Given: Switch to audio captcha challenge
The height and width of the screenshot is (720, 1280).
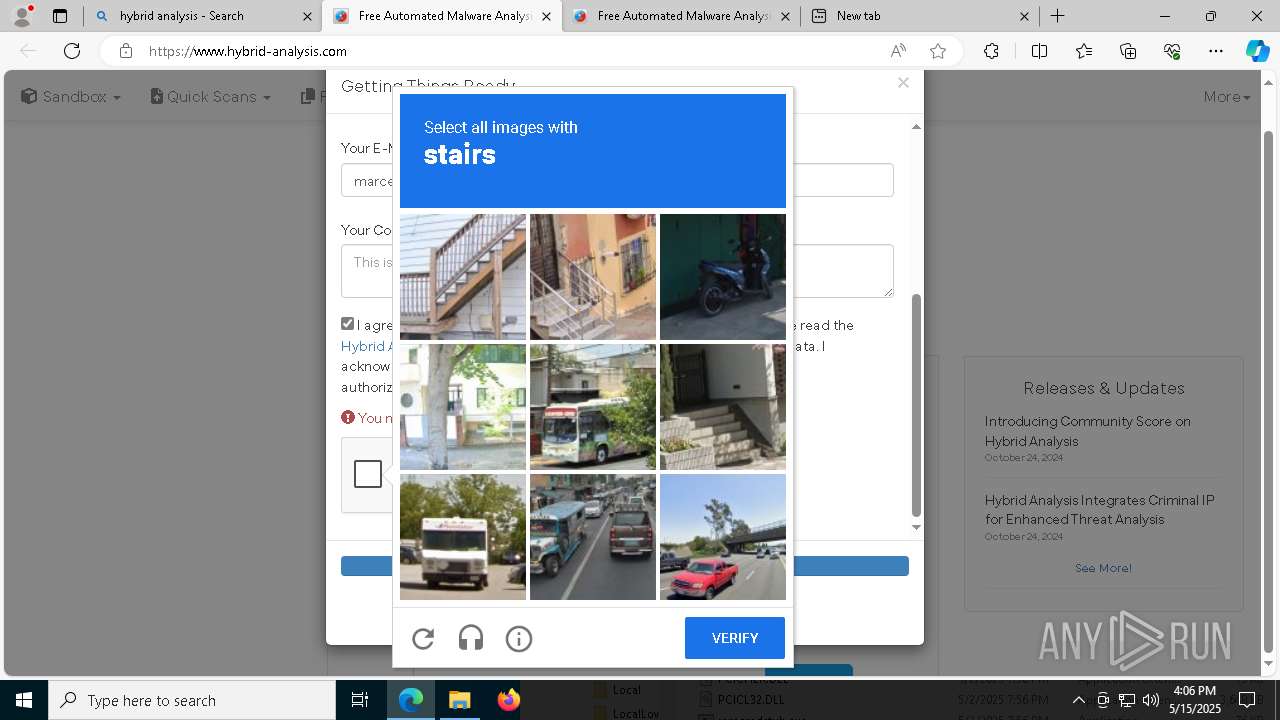Looking at the screenshot, I should 471,638.
